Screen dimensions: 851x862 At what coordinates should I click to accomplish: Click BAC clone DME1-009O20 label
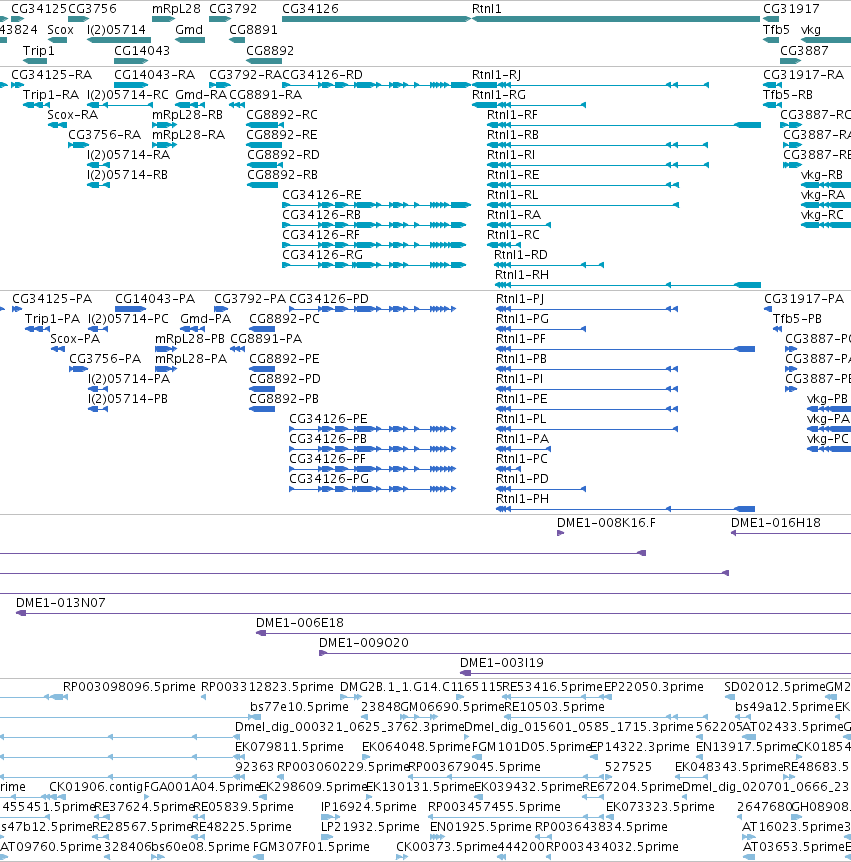364,643
